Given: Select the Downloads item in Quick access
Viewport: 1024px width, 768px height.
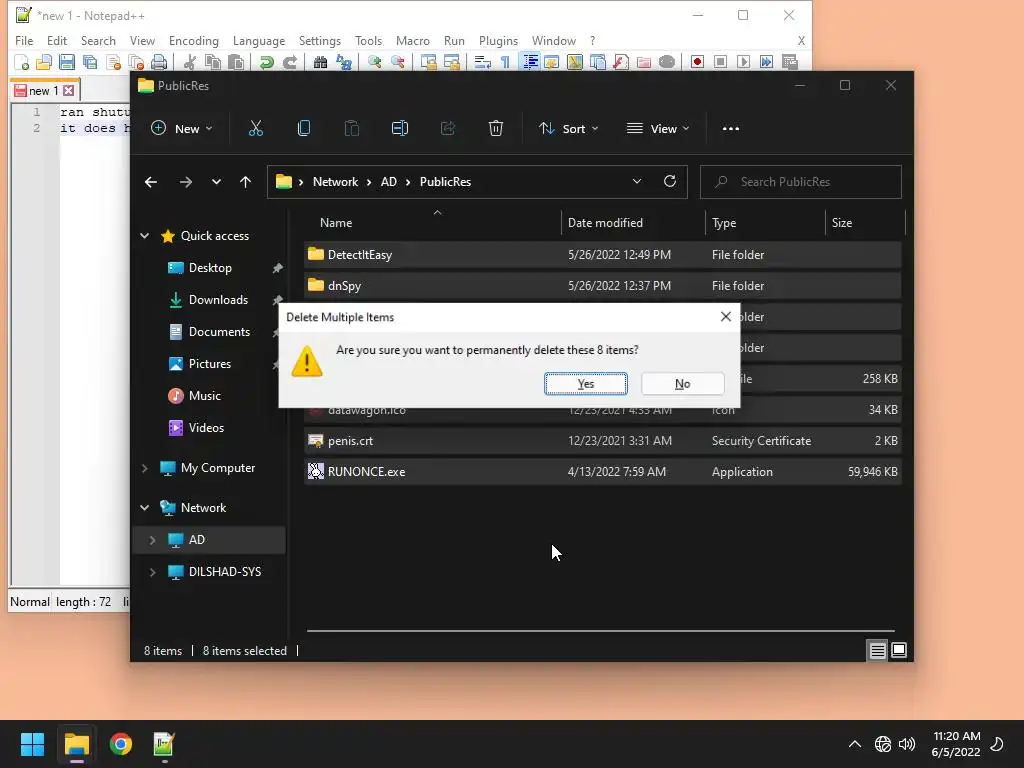Looking at the screenshot, I should pos(218,300).
